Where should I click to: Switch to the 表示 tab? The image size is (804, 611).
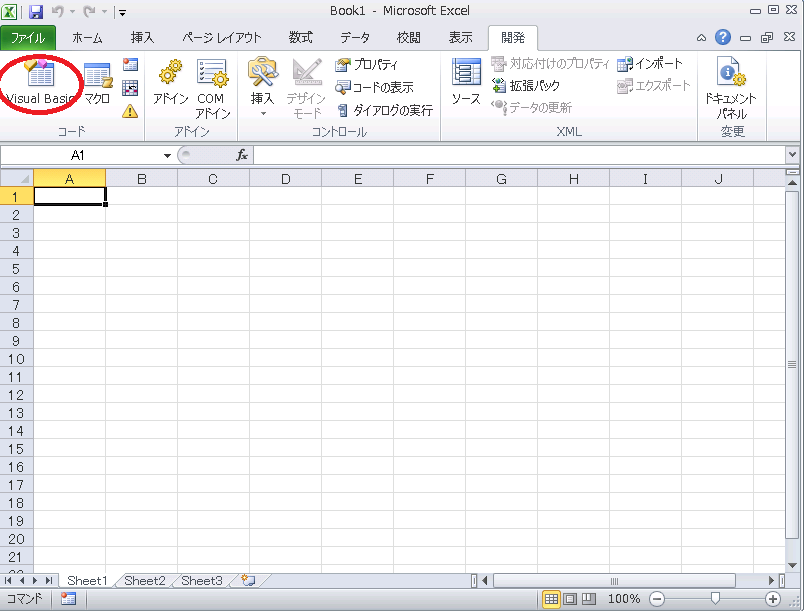(460, 38)
